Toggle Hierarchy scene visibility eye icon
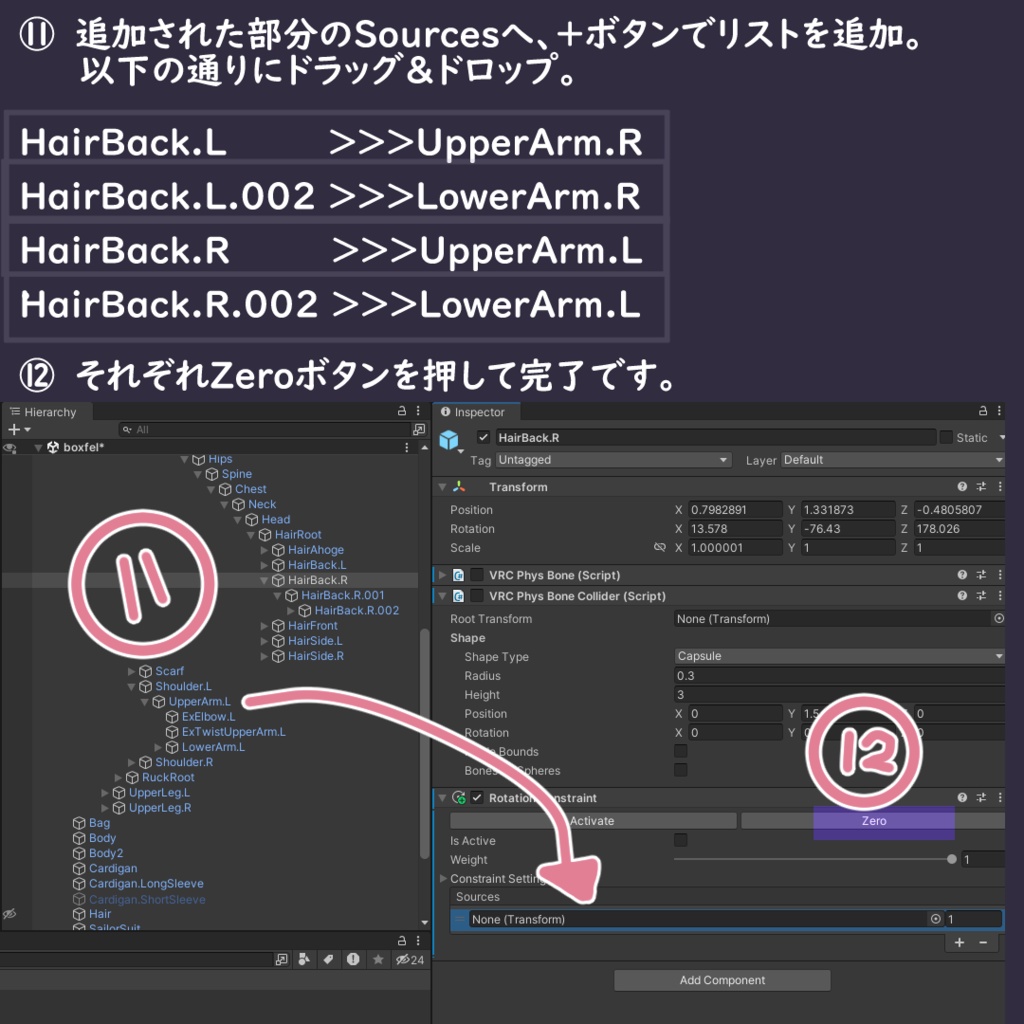This screenshot has height=1024, width=1024. 9,448
